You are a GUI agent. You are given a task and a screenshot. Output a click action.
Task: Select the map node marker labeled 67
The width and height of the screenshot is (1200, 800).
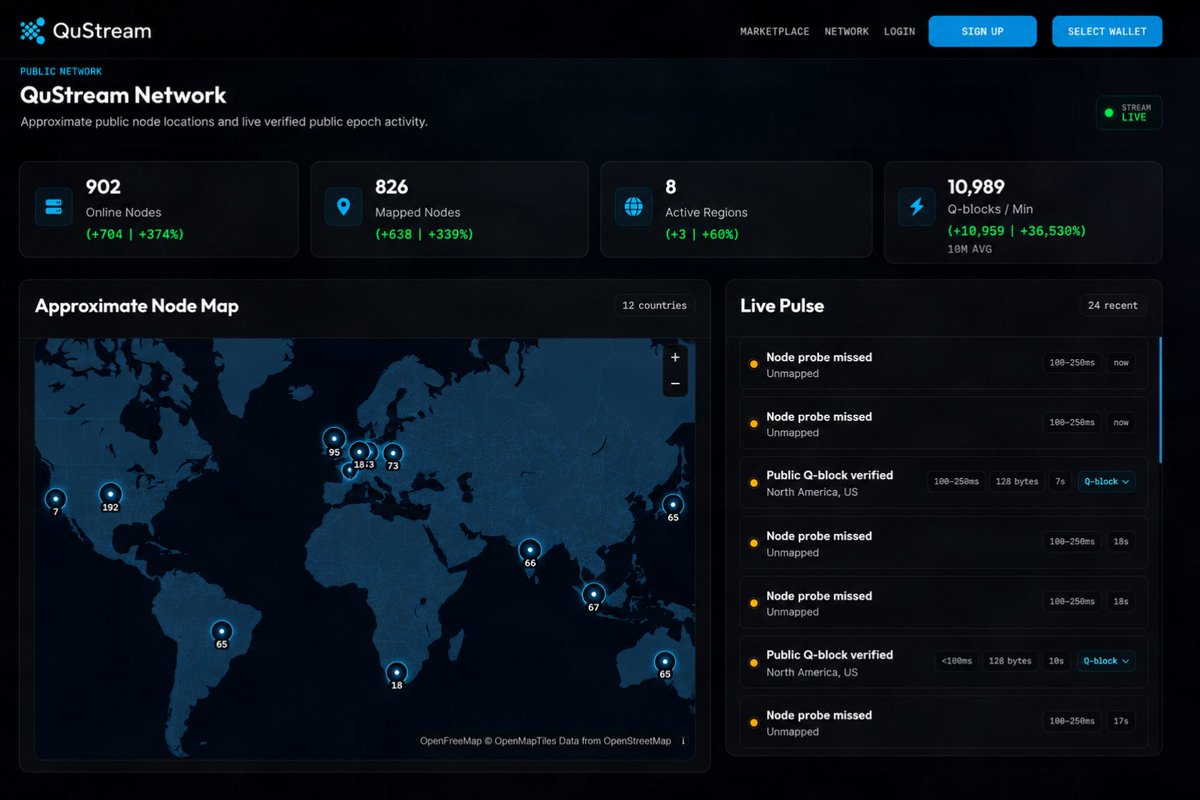pyautogui.click(x=594, y=593)
